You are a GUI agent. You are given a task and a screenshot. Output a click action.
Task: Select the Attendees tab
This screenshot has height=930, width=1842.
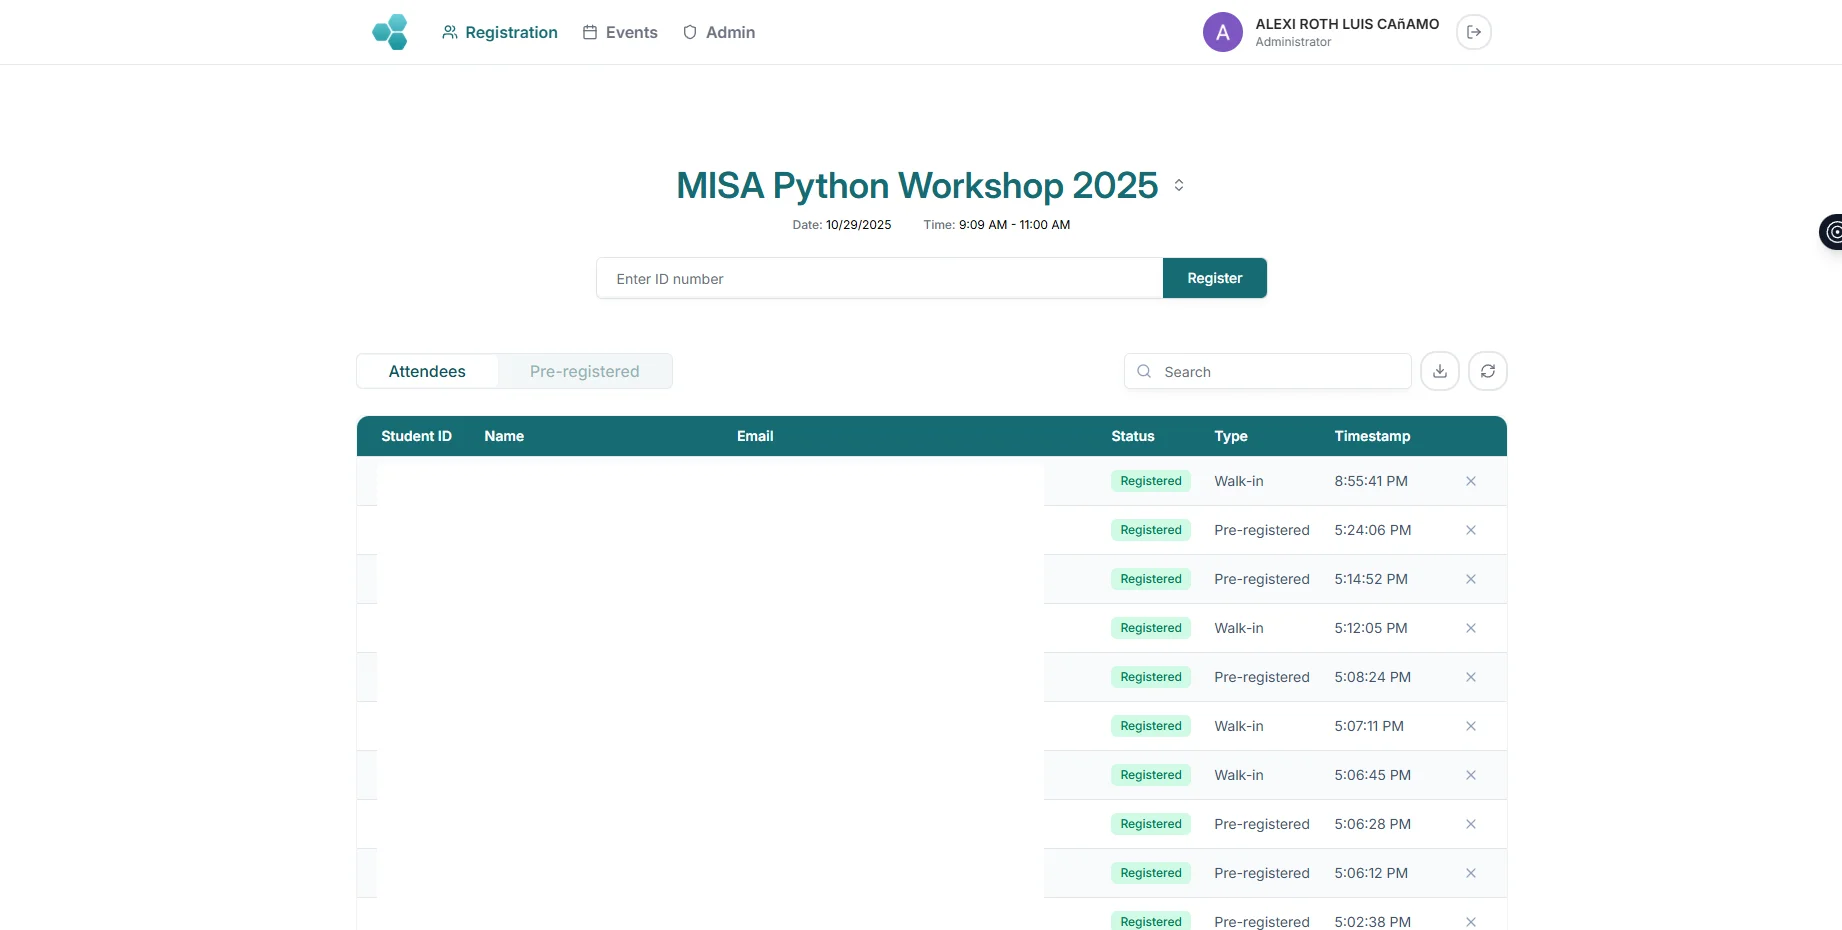426,371
